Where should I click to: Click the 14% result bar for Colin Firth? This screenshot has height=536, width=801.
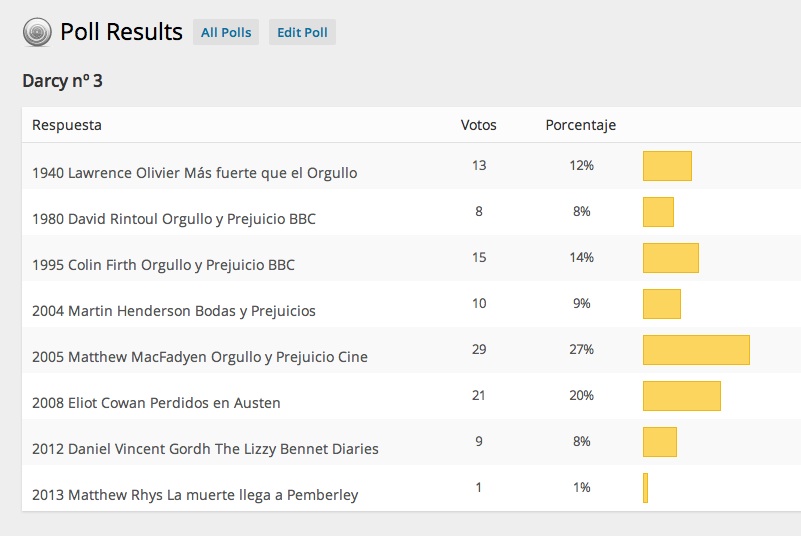pyautogui.click(x=670, y=258)
